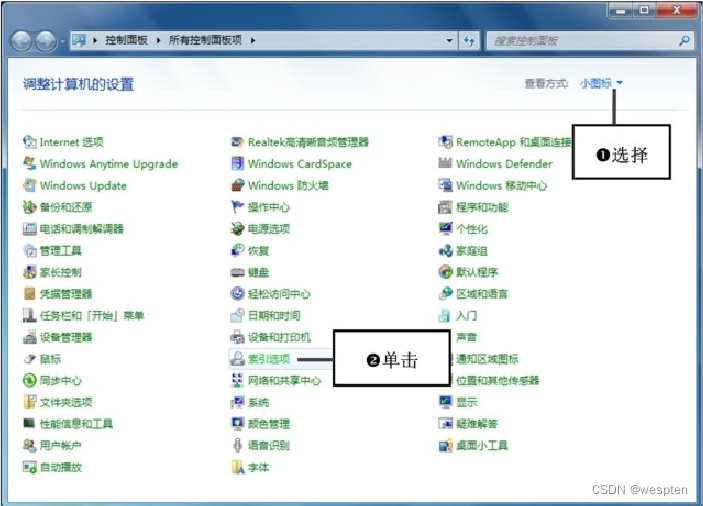Viewport: 703px width, 506px height.
Task: Open the Windows Defender icon
Action: (445, 164)
